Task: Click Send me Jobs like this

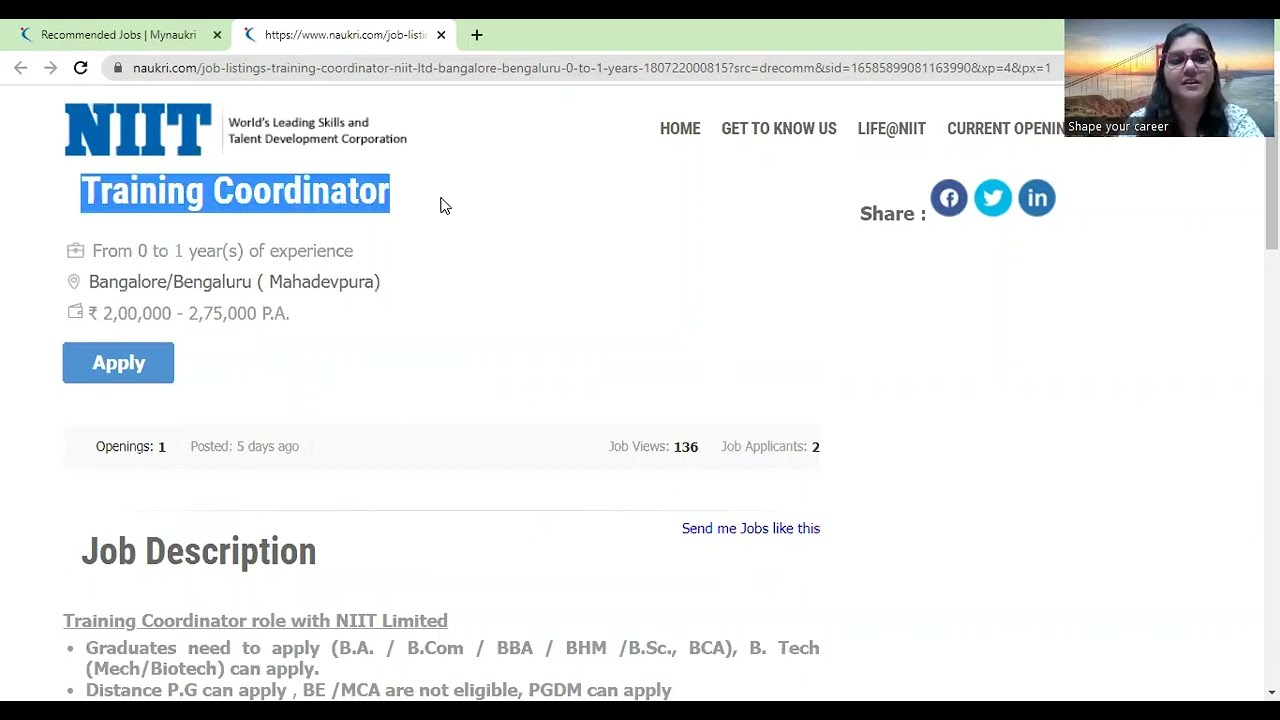Action: (x=751, y=528)
